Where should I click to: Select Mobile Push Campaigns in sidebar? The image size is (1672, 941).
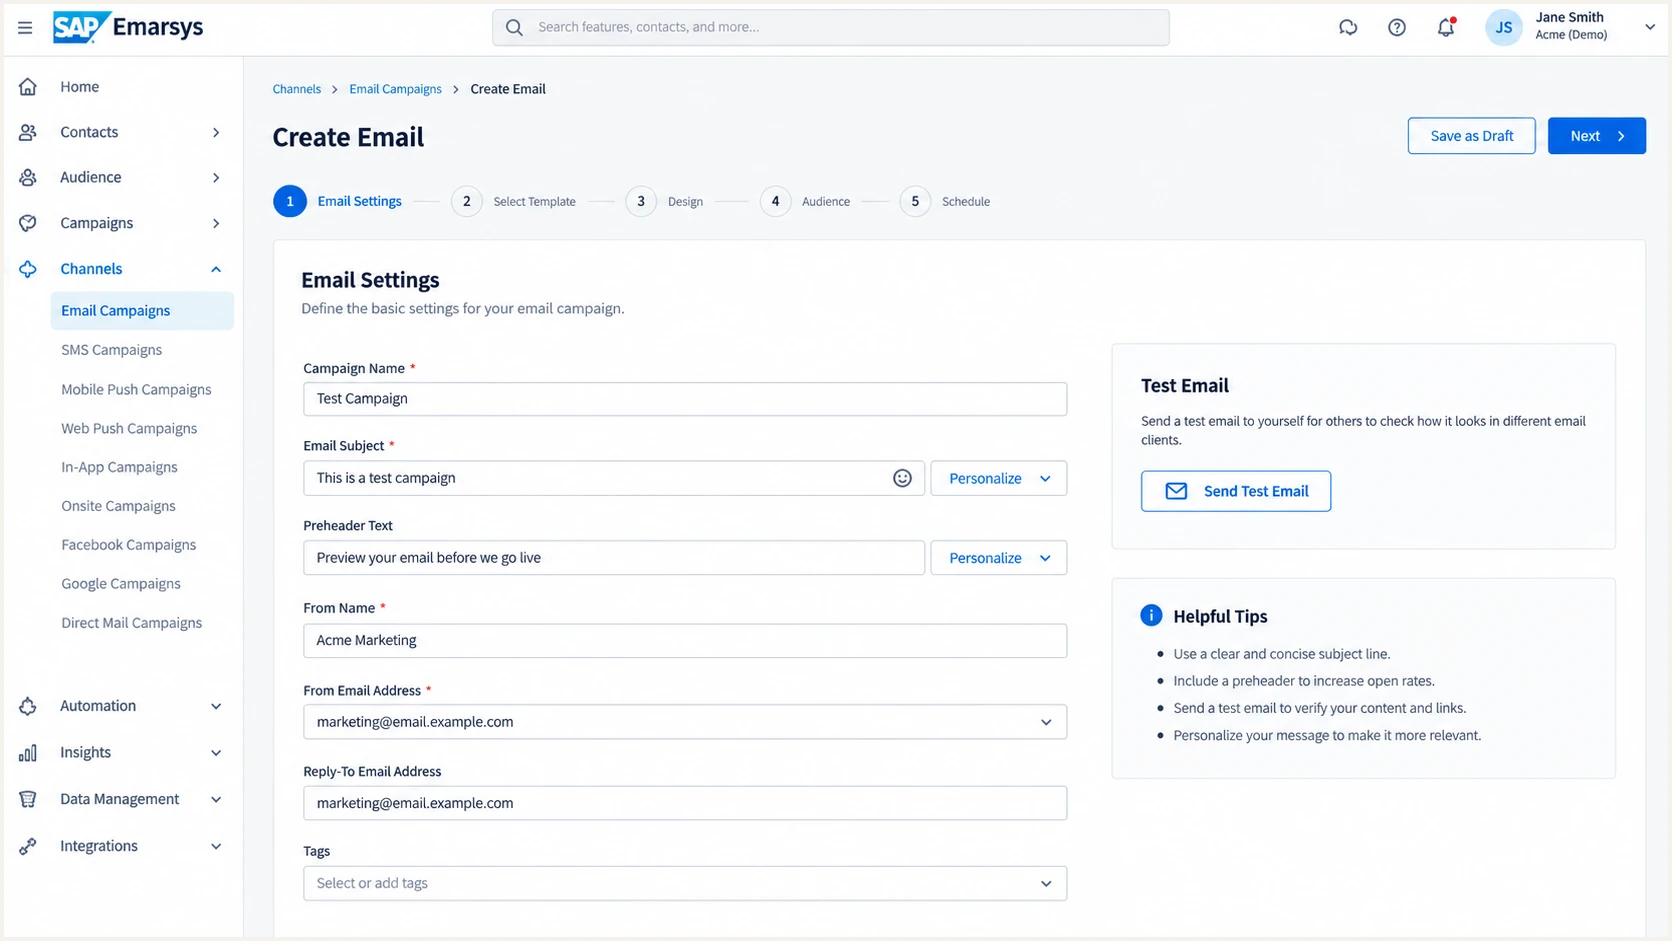click(x=136, y=389)
